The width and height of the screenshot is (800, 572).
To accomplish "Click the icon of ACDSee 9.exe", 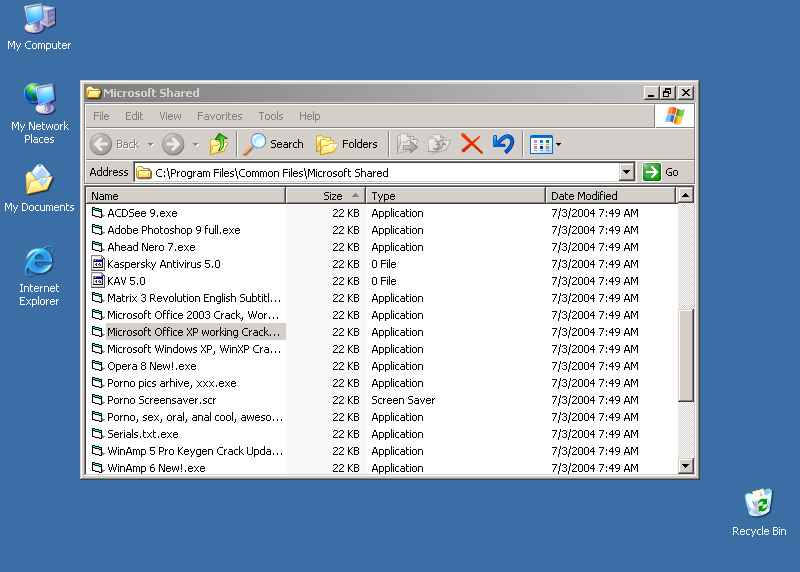I will tap(97, 213).
